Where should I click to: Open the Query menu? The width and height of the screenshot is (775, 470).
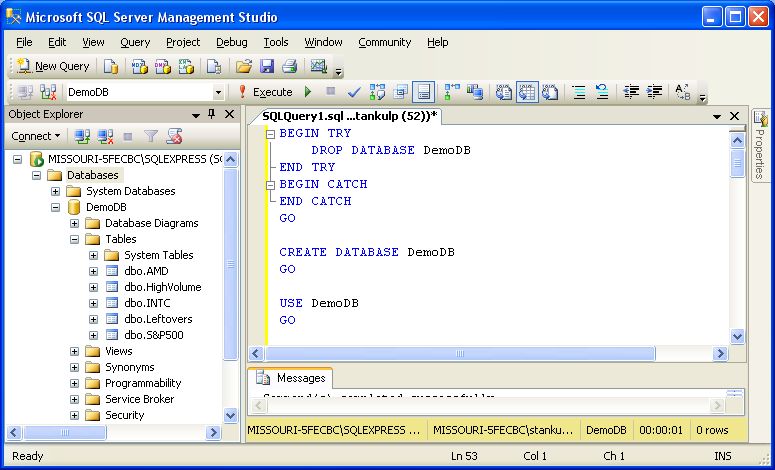[x=135, y=42]
